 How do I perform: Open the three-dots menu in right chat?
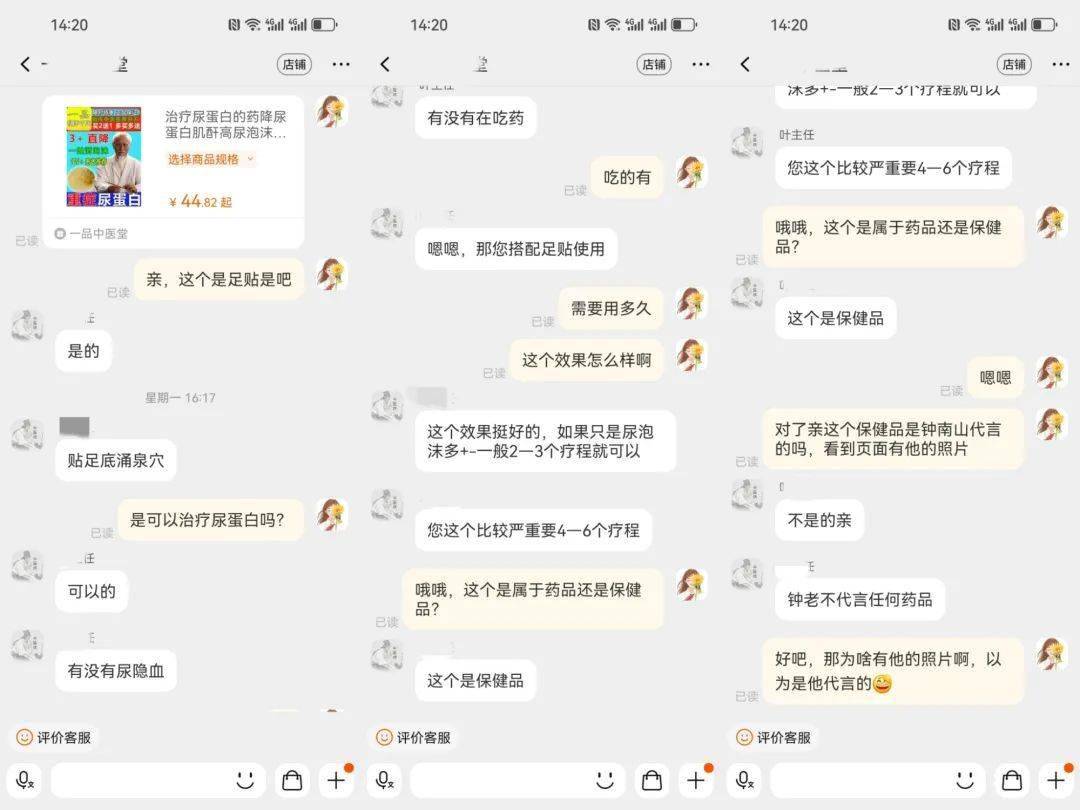pyautogui.click(x=1061, y=64)
